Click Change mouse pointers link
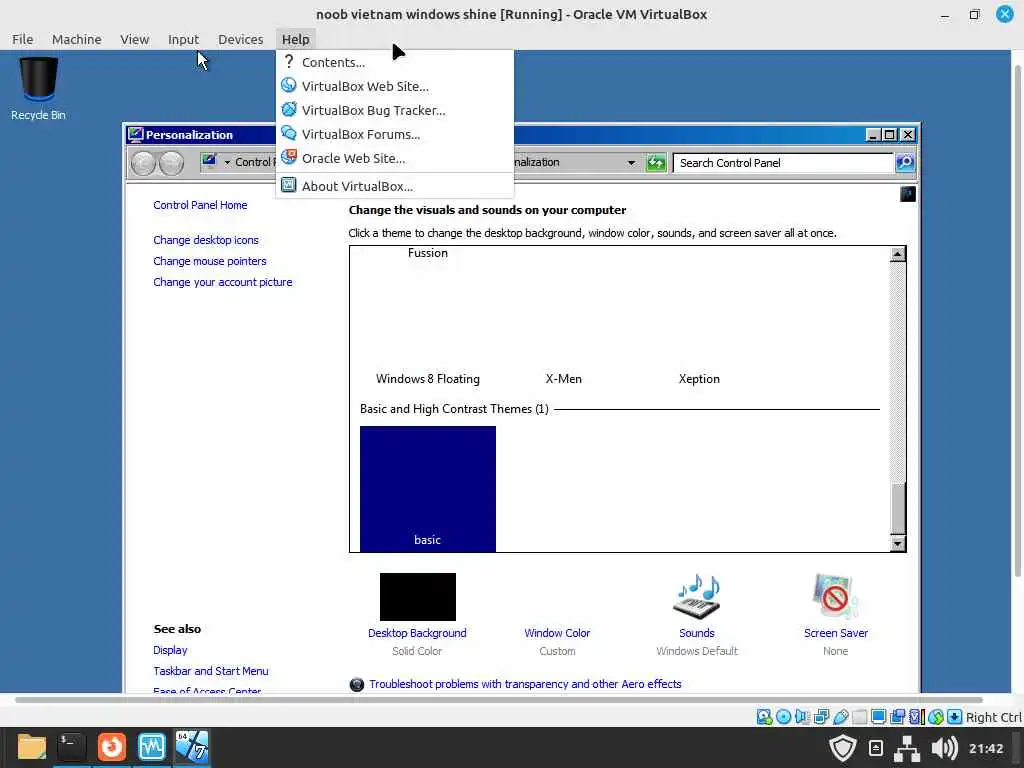This screenshot has height=768, width=1024. (210, 261)
